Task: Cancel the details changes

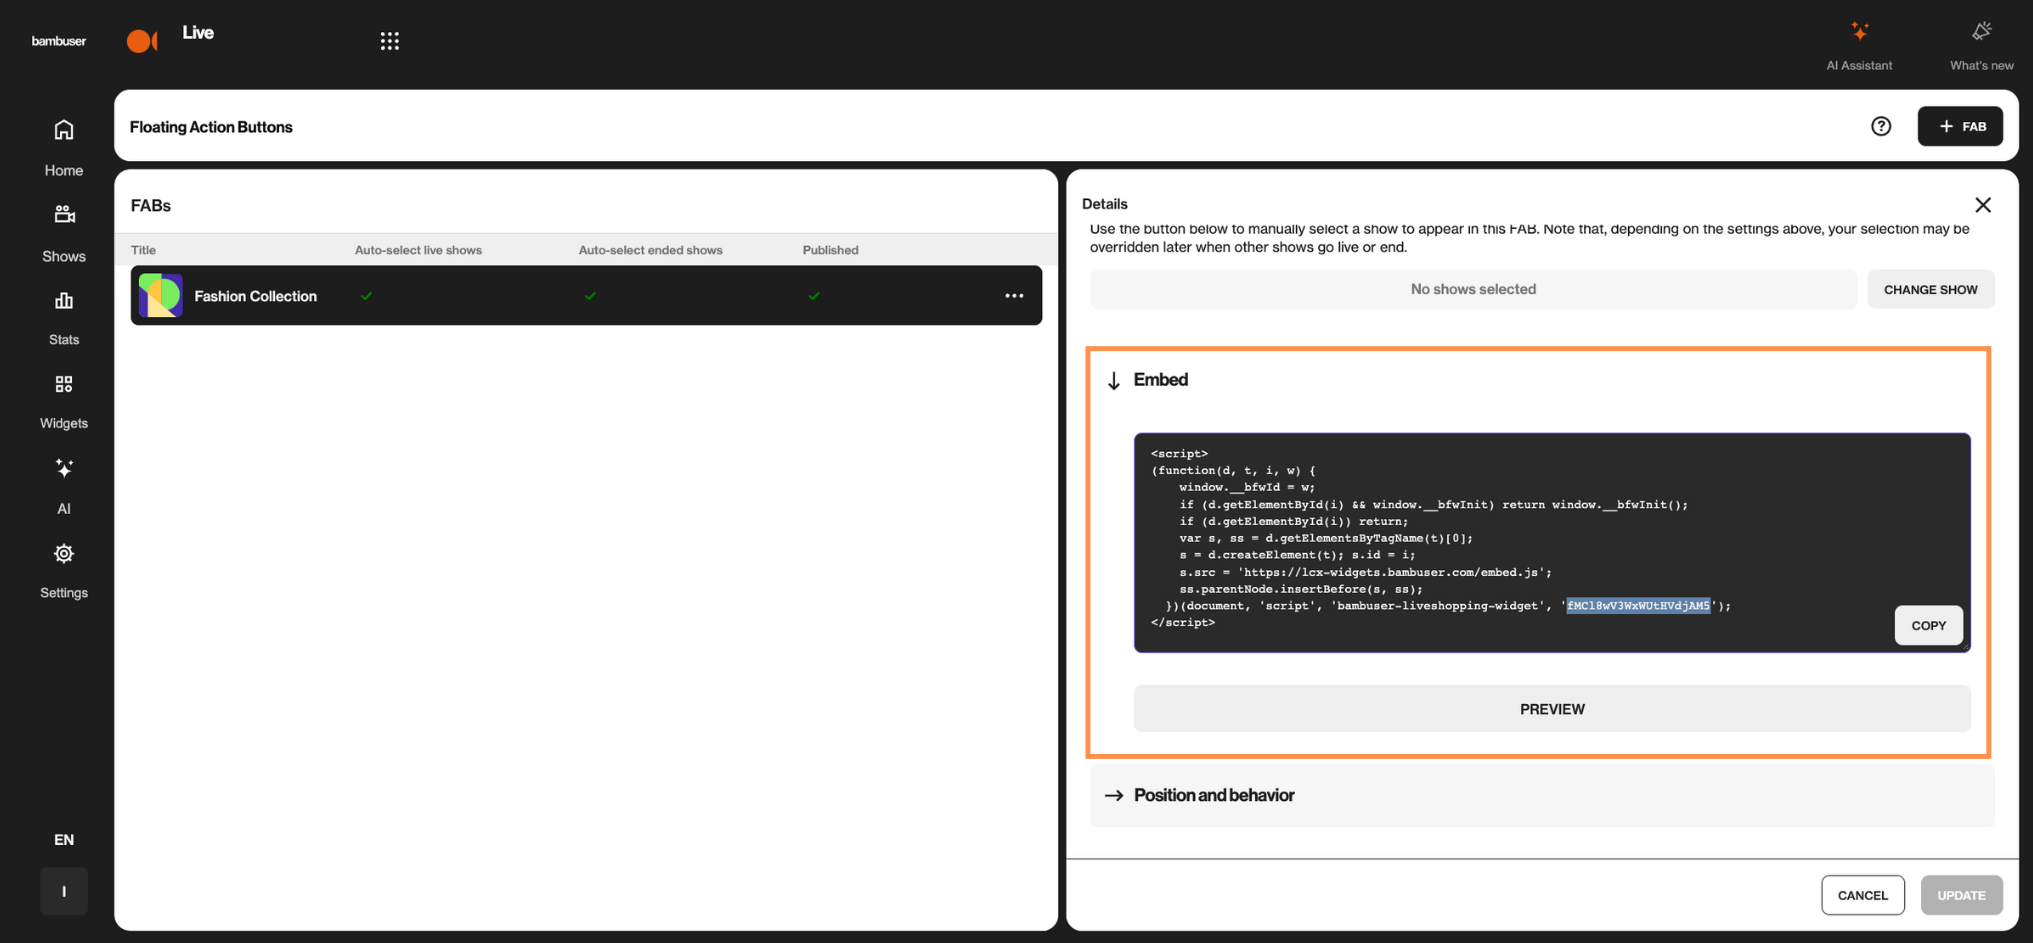Action: [1862, 895]
